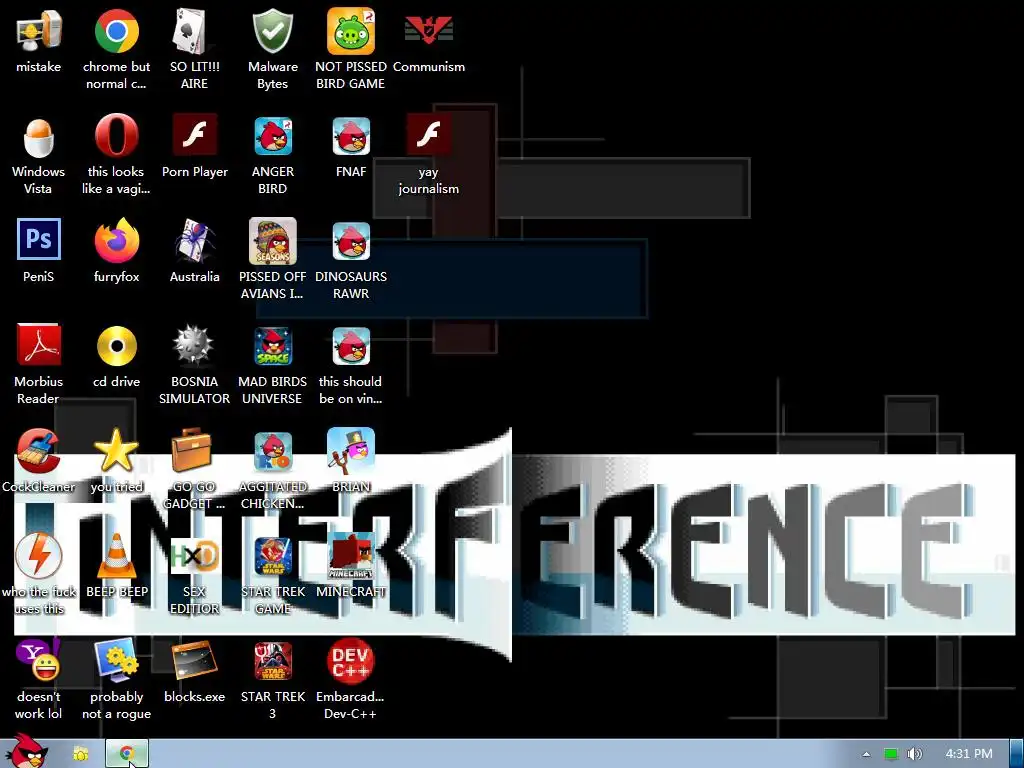Launch the "STAR TREK 3" icon
Screen dimensions: 1024x768
point(273,662)
